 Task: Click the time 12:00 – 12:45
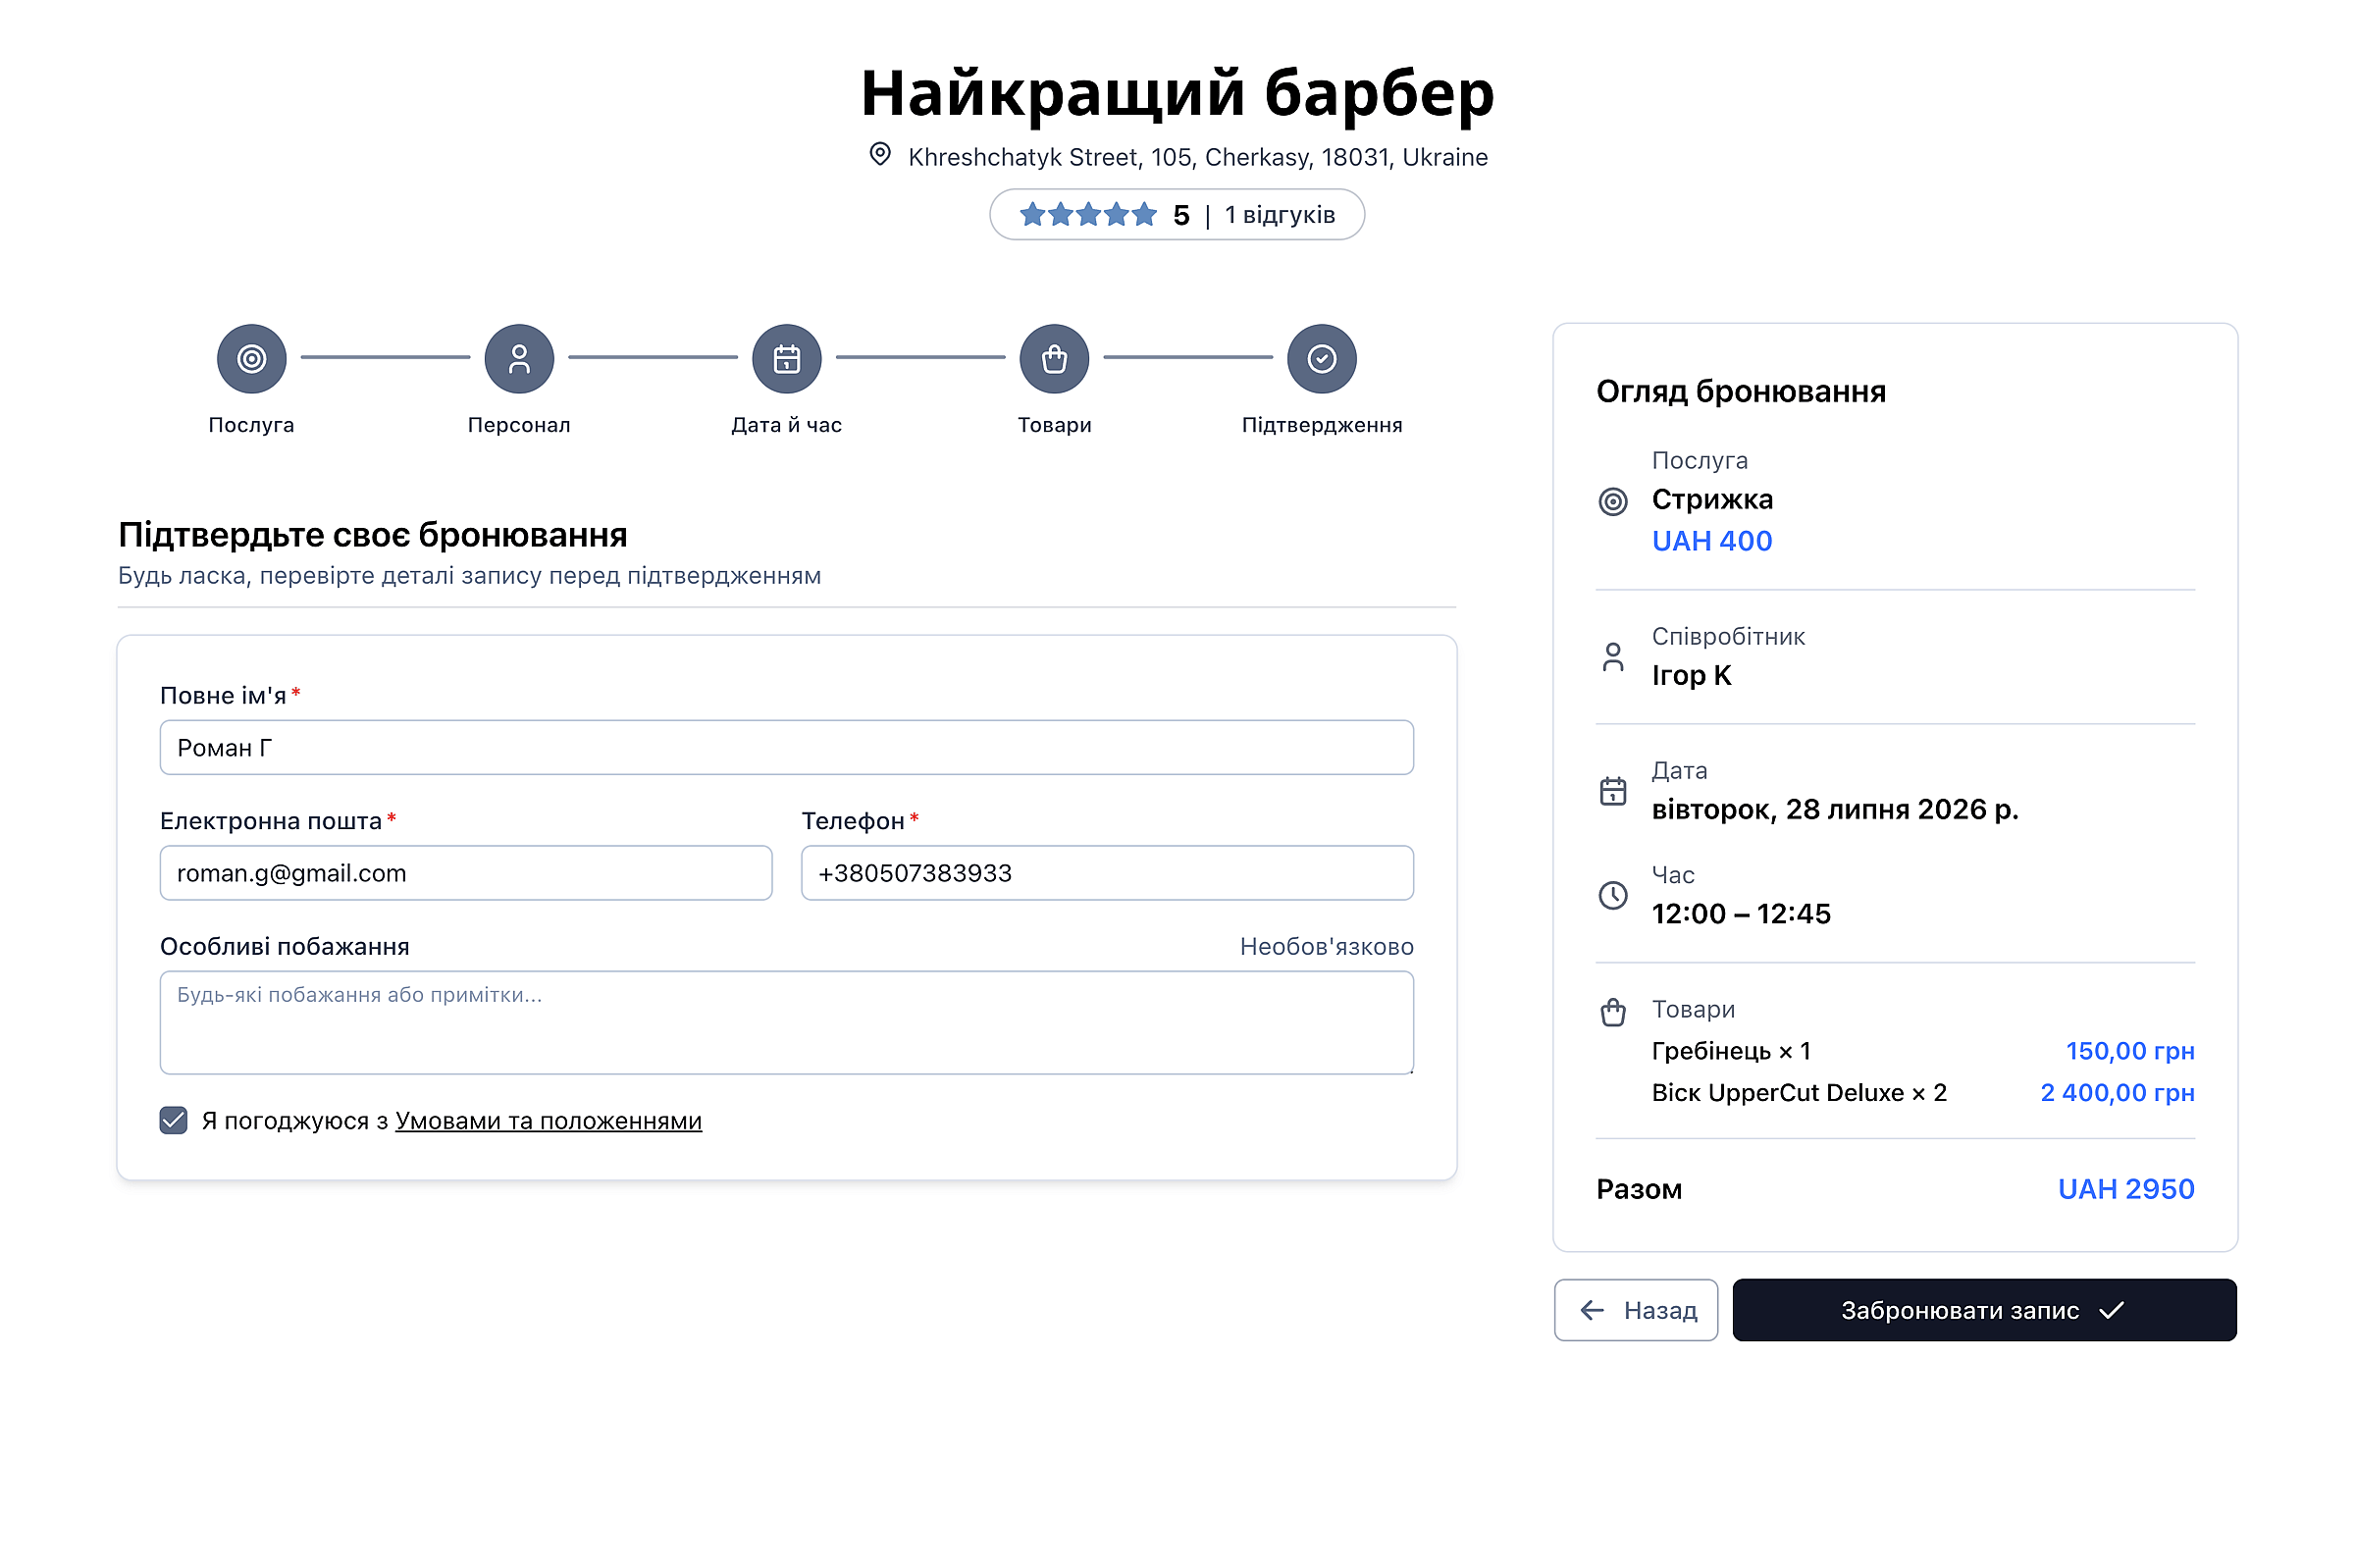[x=1741, y=913]
